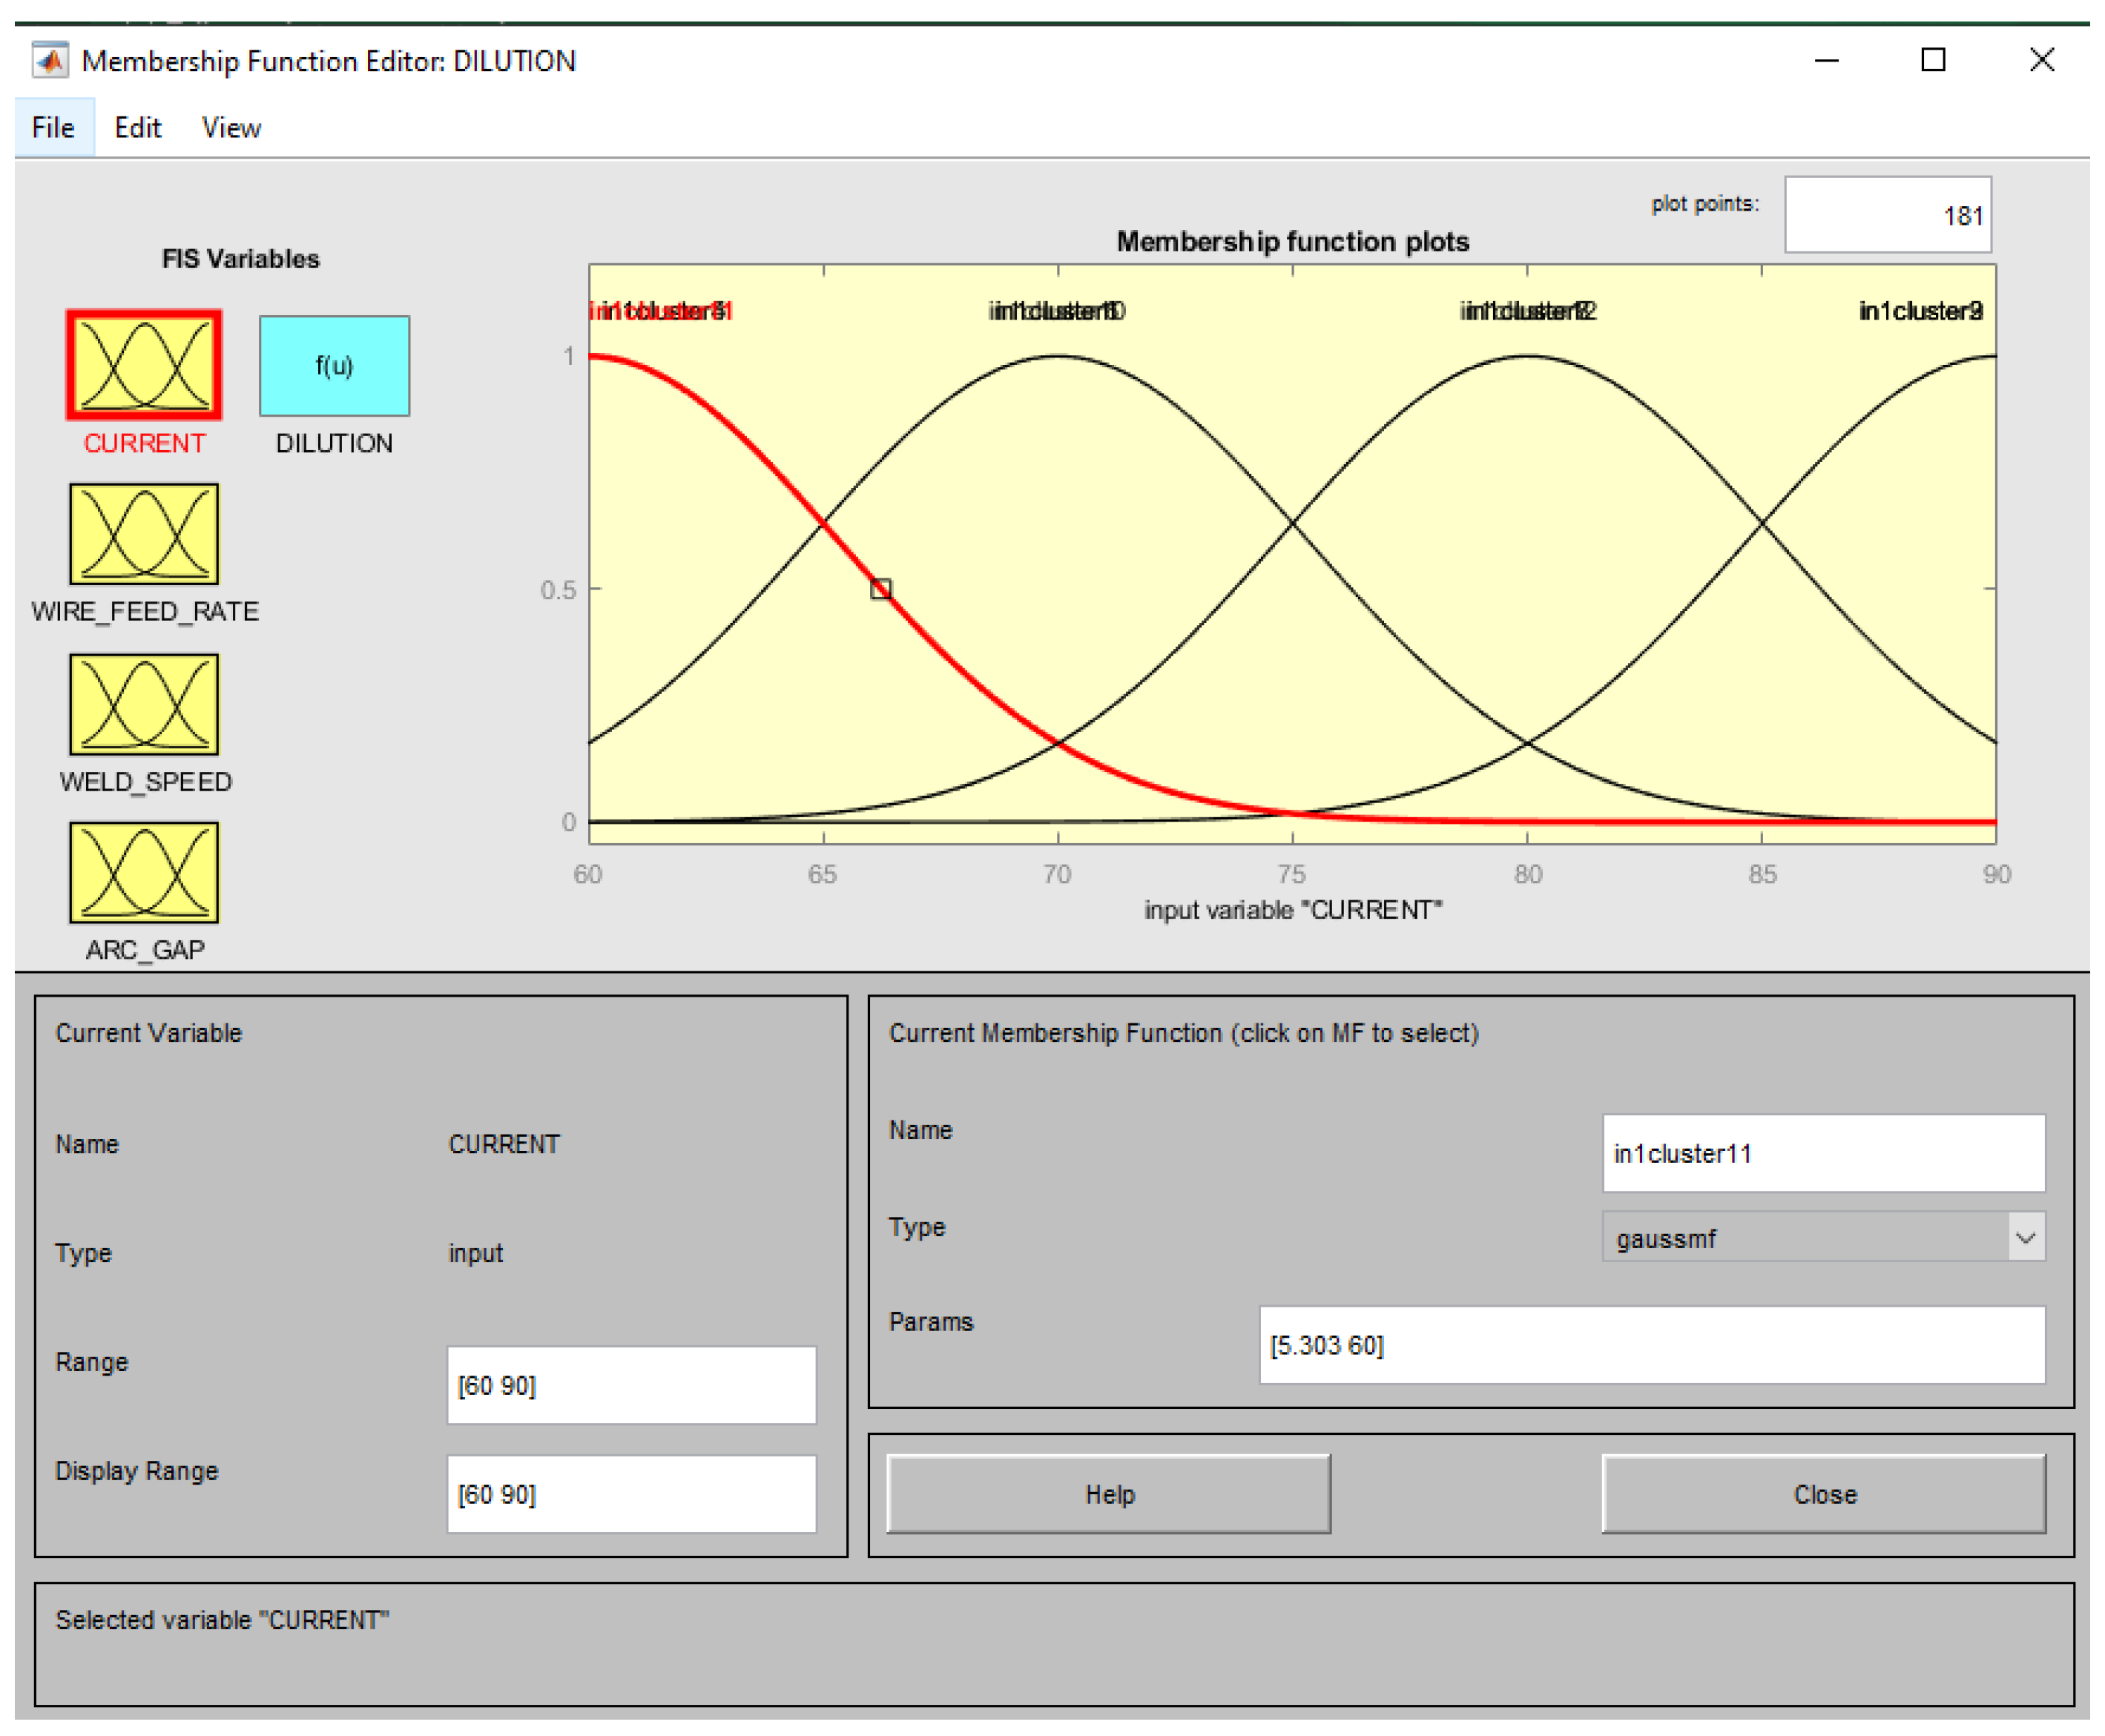
Task: Click the Range input field
Action: click(631, 1385)
